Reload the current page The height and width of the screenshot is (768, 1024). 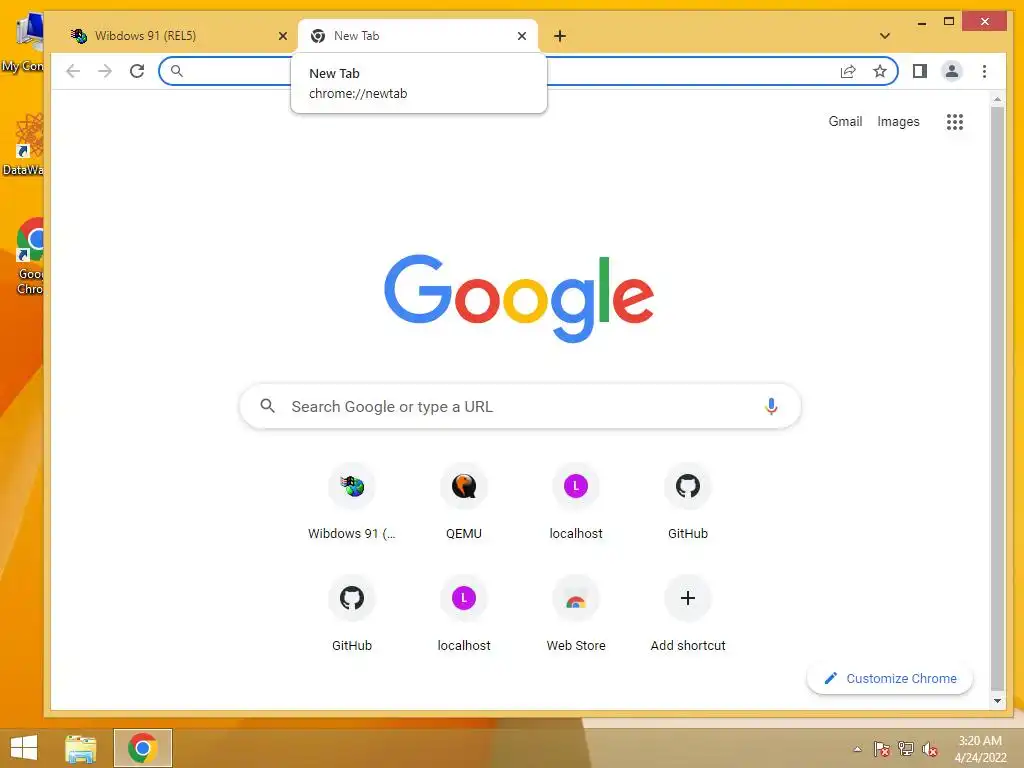[x=136, y=71]
